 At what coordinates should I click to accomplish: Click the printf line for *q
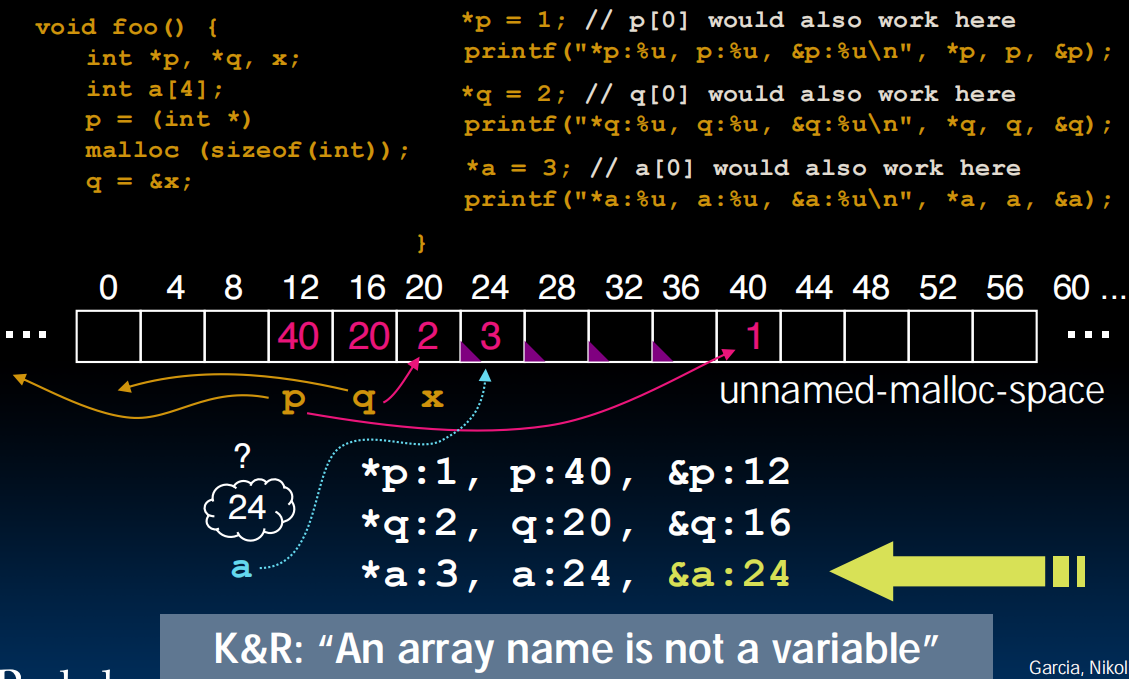pyautogui.click(x=788, y=126)
